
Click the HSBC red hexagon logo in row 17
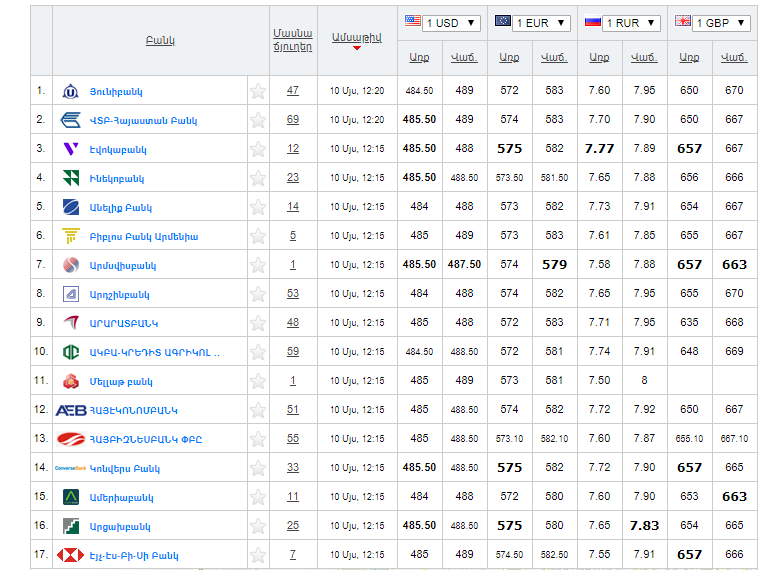pyautogui.click(x=71, y=555)
